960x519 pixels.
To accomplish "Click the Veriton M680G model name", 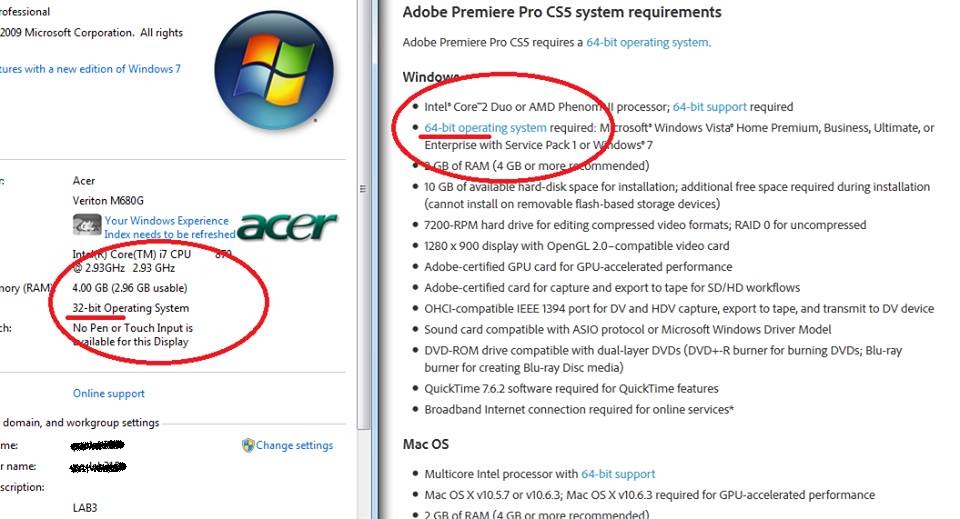I will pyautogui.click(x=108, y=201).
